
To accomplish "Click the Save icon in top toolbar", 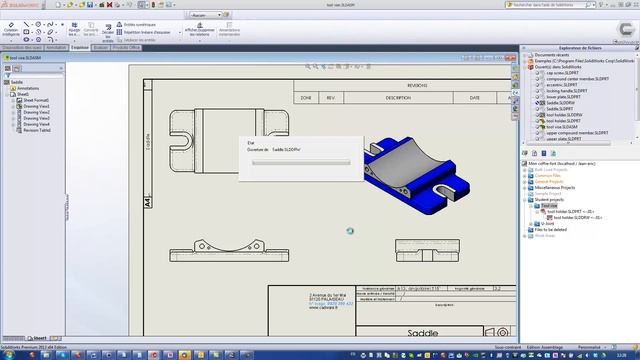I will [x=90, y=5].
